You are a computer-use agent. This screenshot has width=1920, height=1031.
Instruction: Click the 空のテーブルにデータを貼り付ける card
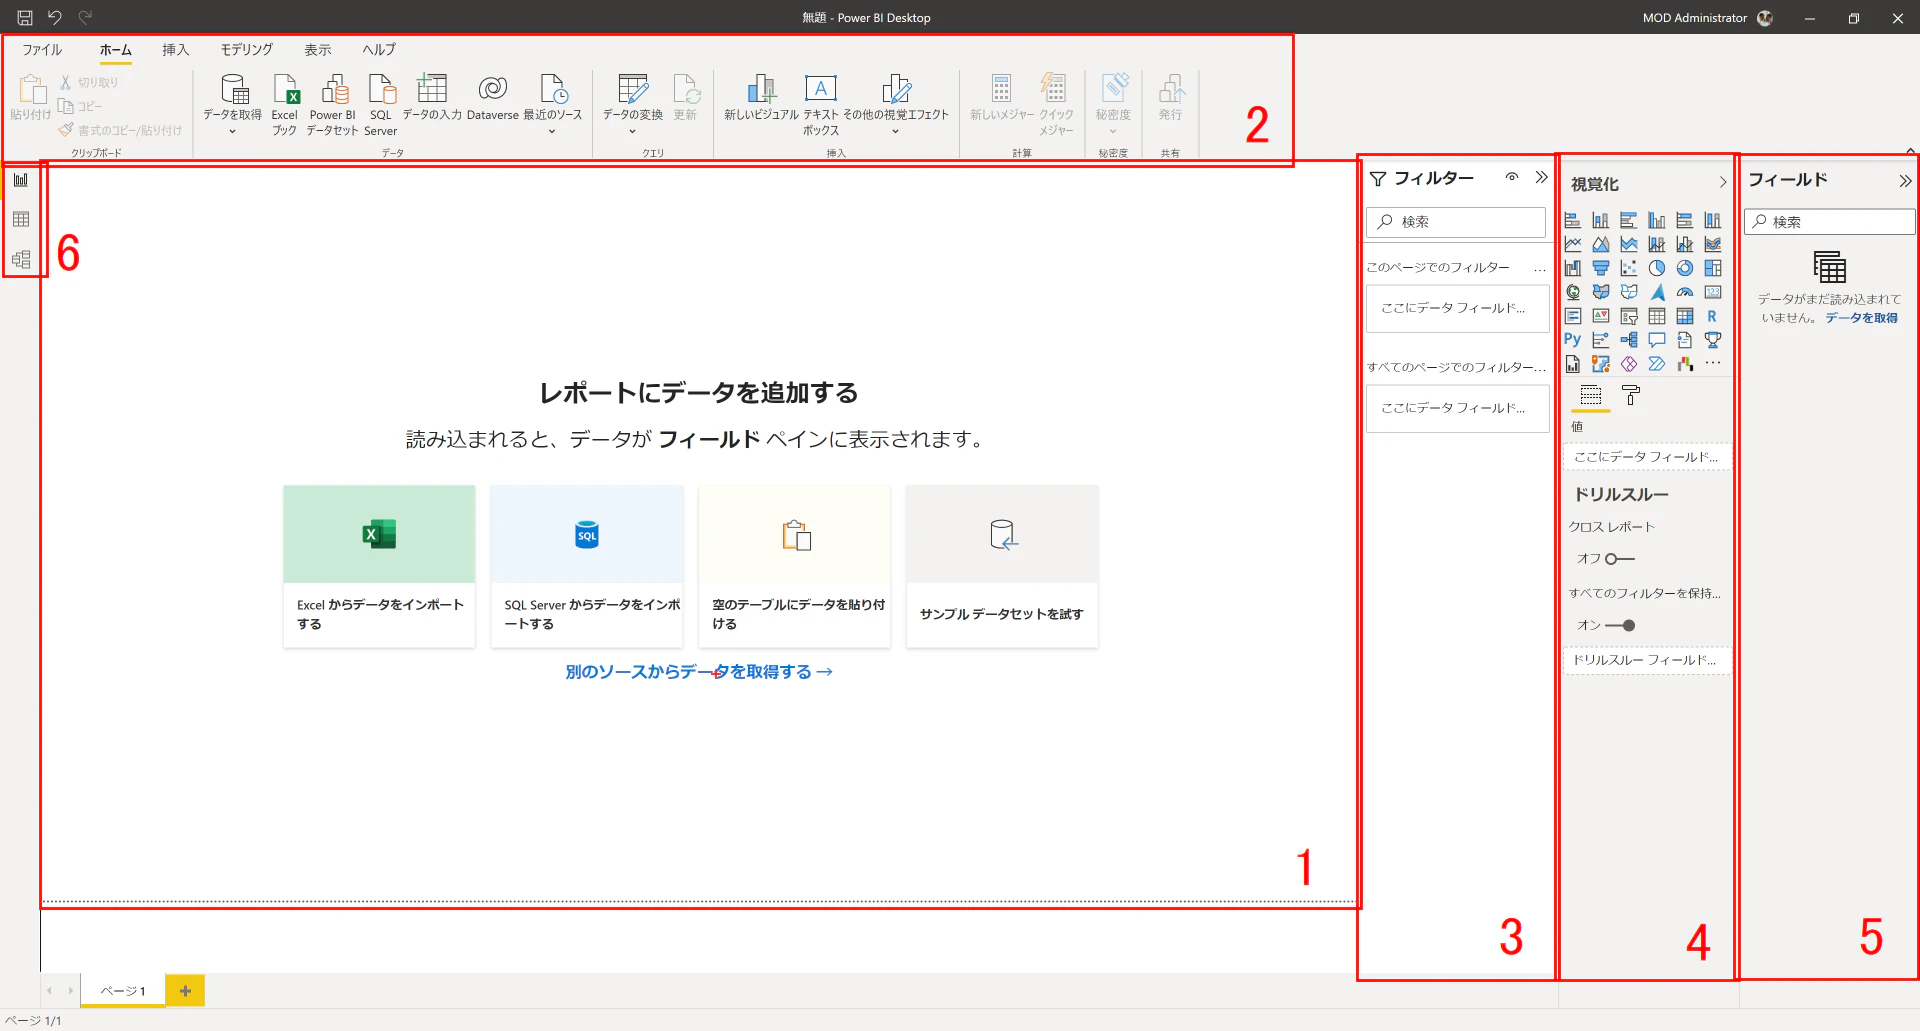(x=794, y=566)
